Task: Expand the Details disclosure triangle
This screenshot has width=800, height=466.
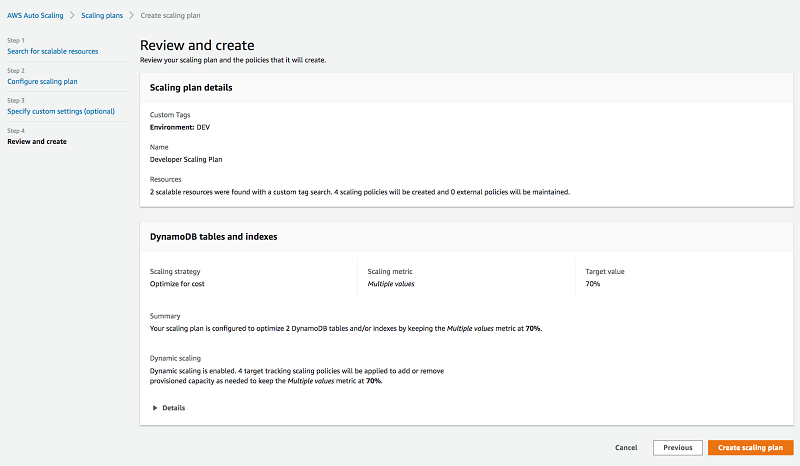Action: click(155, 408)
